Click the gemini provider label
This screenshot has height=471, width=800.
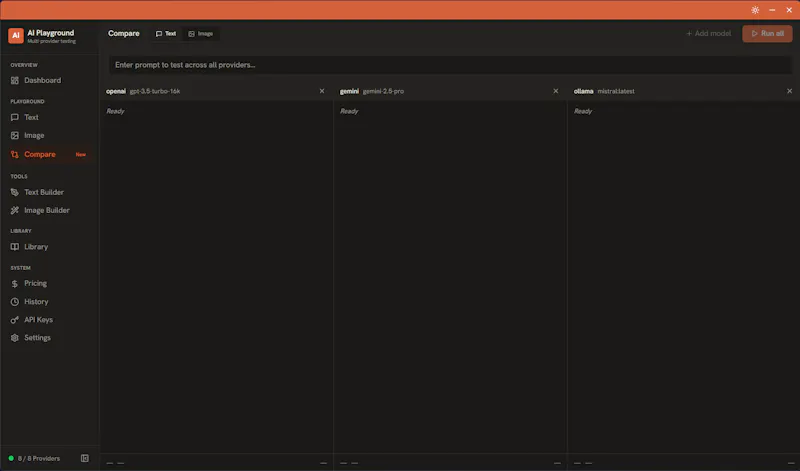coord(349,91)
